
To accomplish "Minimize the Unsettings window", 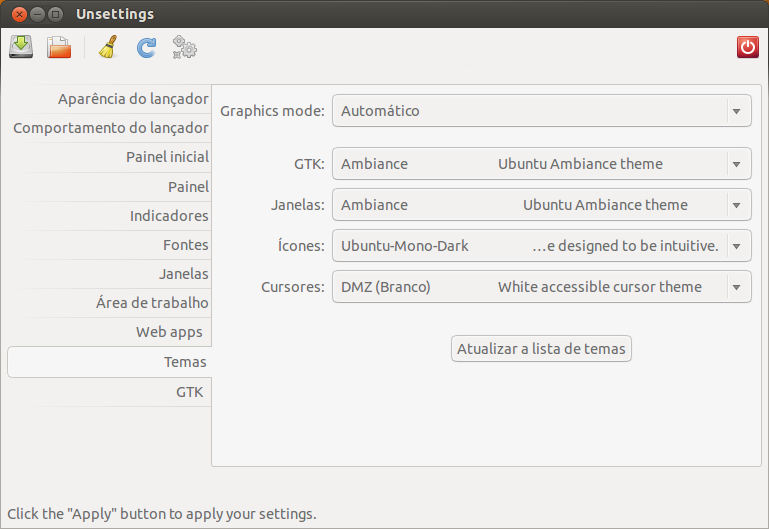I will point(37,14).
